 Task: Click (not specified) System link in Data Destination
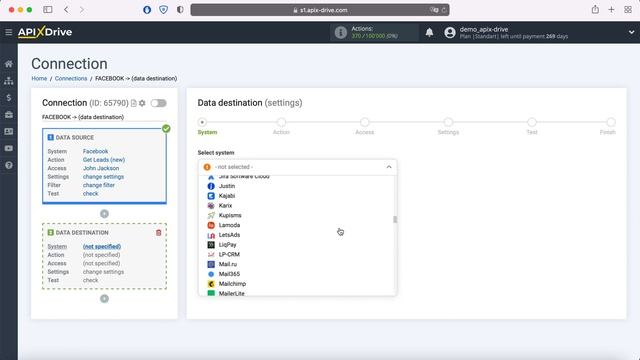click(x=102, y=247)
